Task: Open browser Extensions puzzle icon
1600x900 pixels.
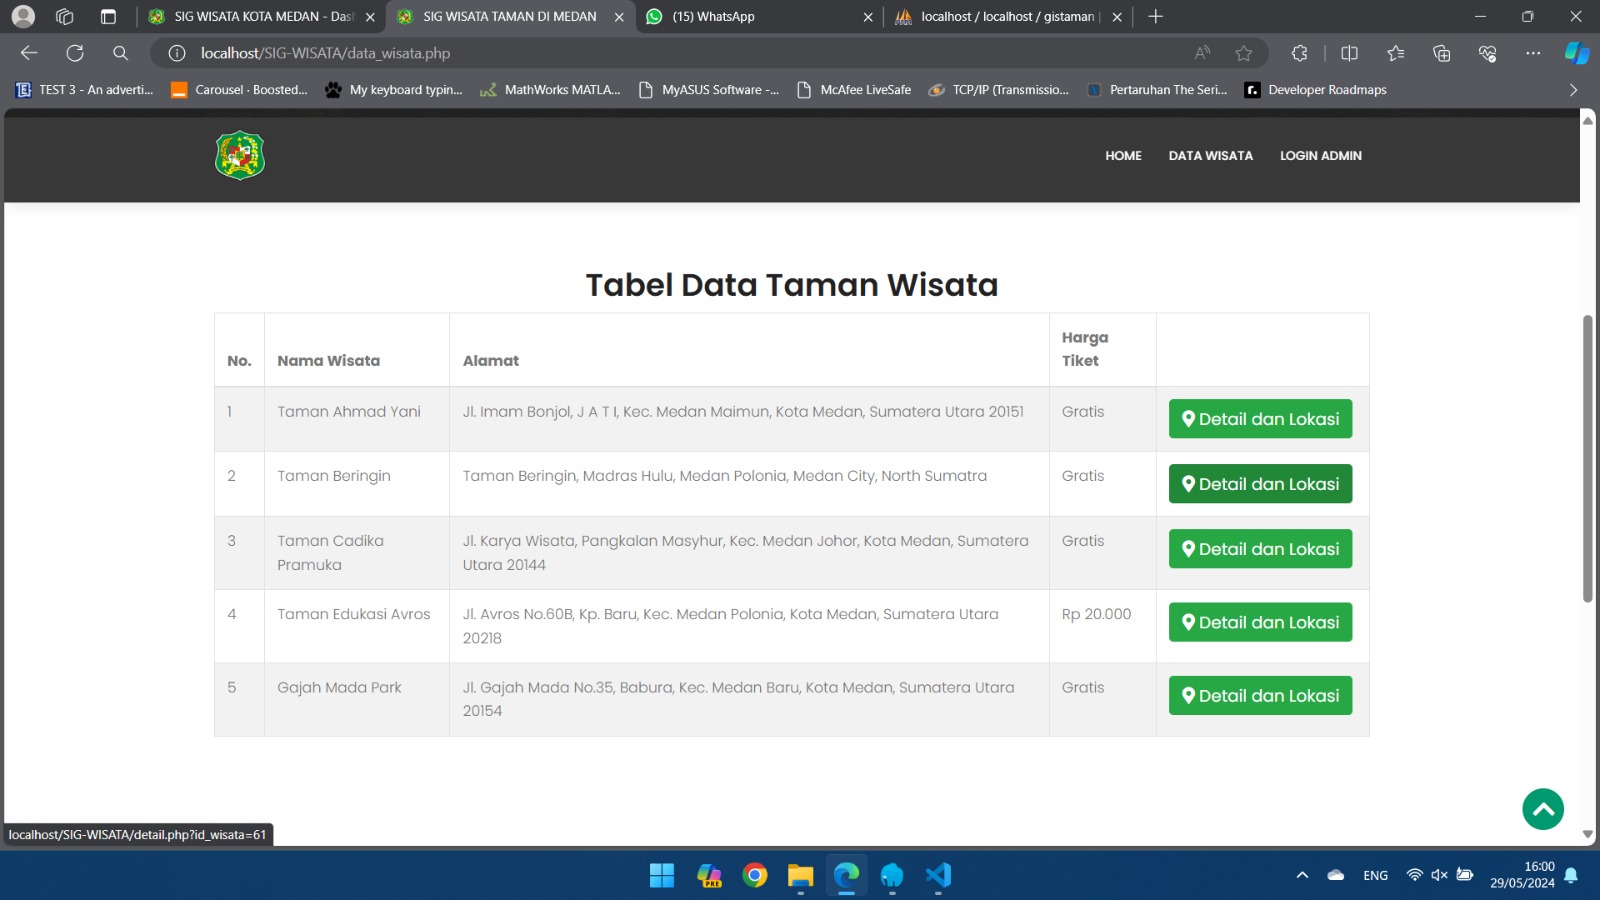Action: point(1299,53)
